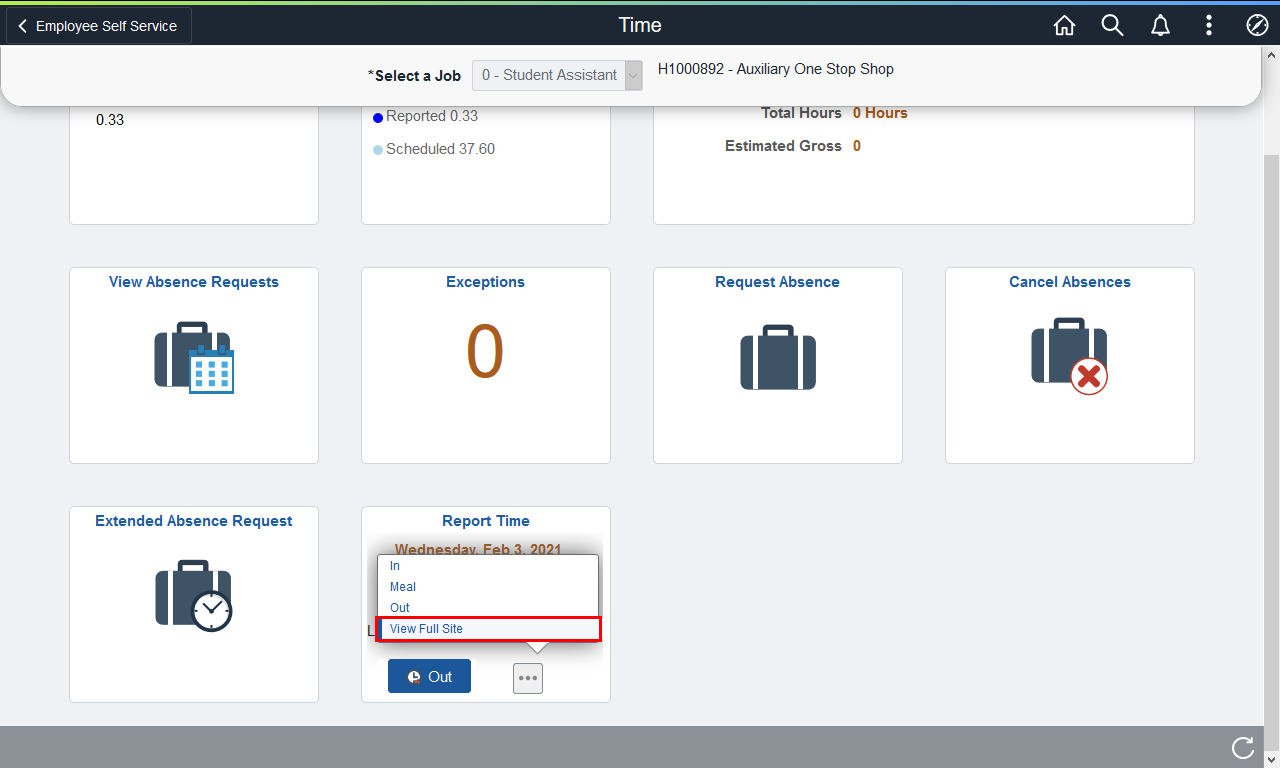The width and height of the screenshot is (1280, 768).
Task: Go to the Home icon
Action: point(1064,26)
